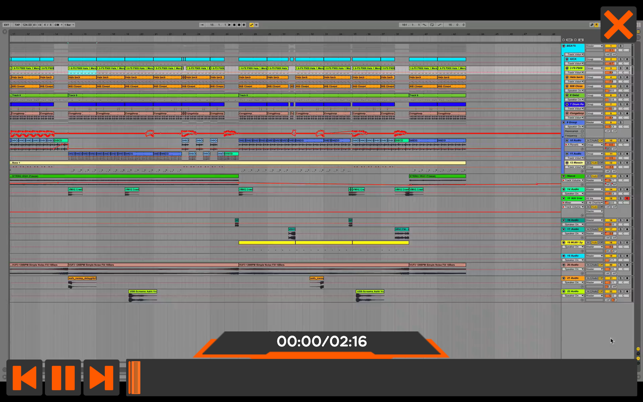Disarm the red record button on 15 808 Snar
The width and height of the screenshot is (643, 402).
pos(627,198)
